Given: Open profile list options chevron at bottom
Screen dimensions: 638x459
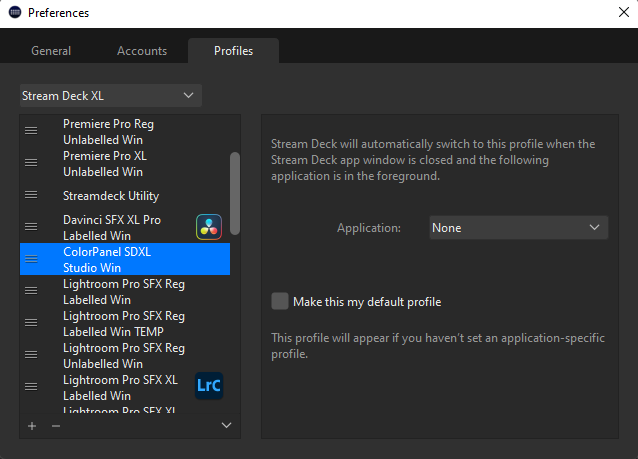Looking at the screenshot, I should point(226,426).
